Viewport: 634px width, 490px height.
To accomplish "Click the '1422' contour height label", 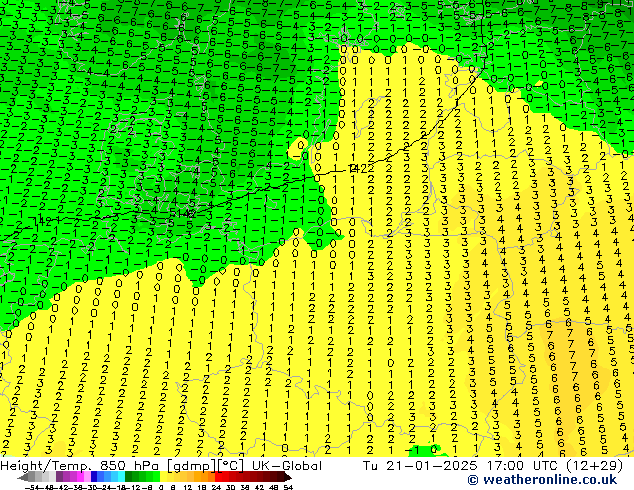I will (360, 168).
